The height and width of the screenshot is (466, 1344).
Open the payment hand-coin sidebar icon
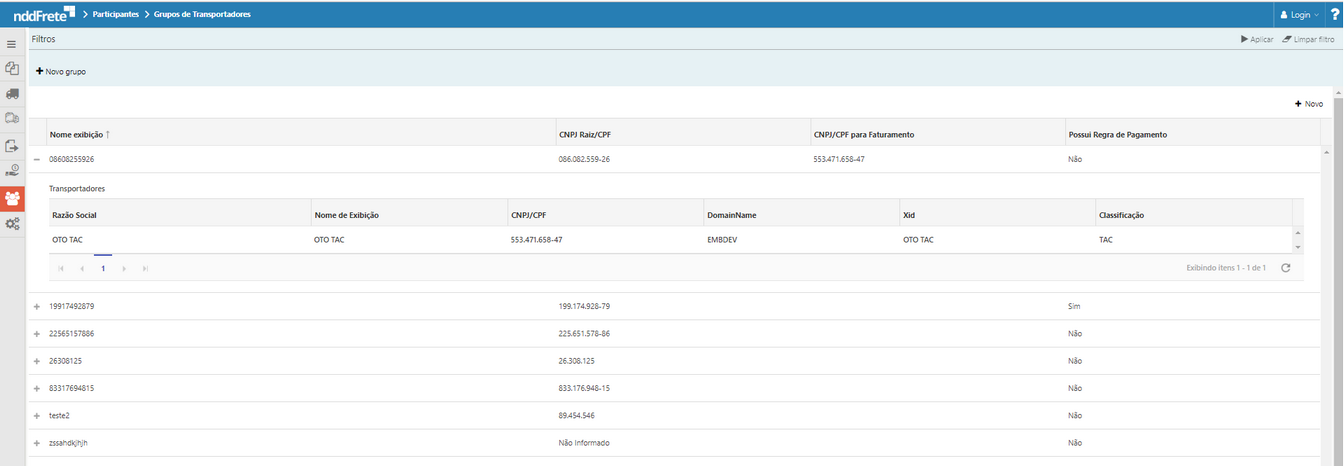coord(12,171)
